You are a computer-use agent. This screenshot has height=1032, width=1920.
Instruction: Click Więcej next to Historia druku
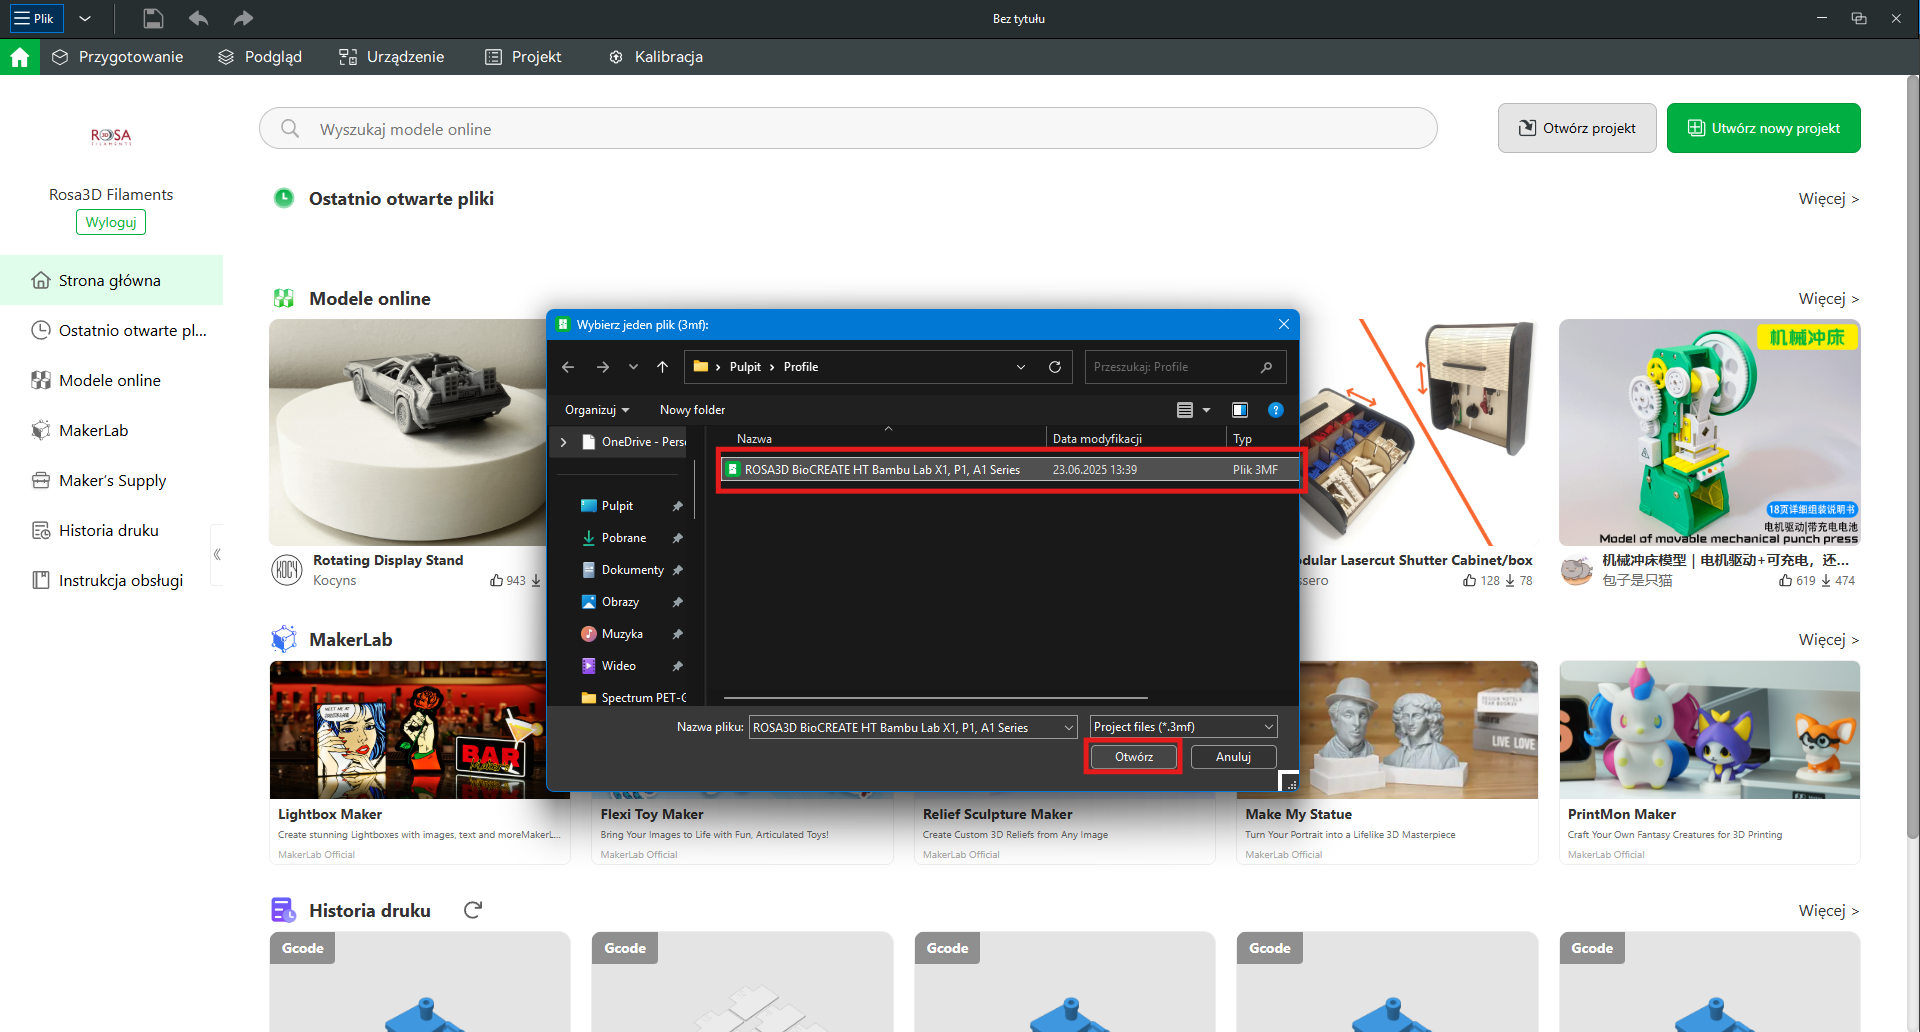pyautogui.click(x=1828, y=911)
